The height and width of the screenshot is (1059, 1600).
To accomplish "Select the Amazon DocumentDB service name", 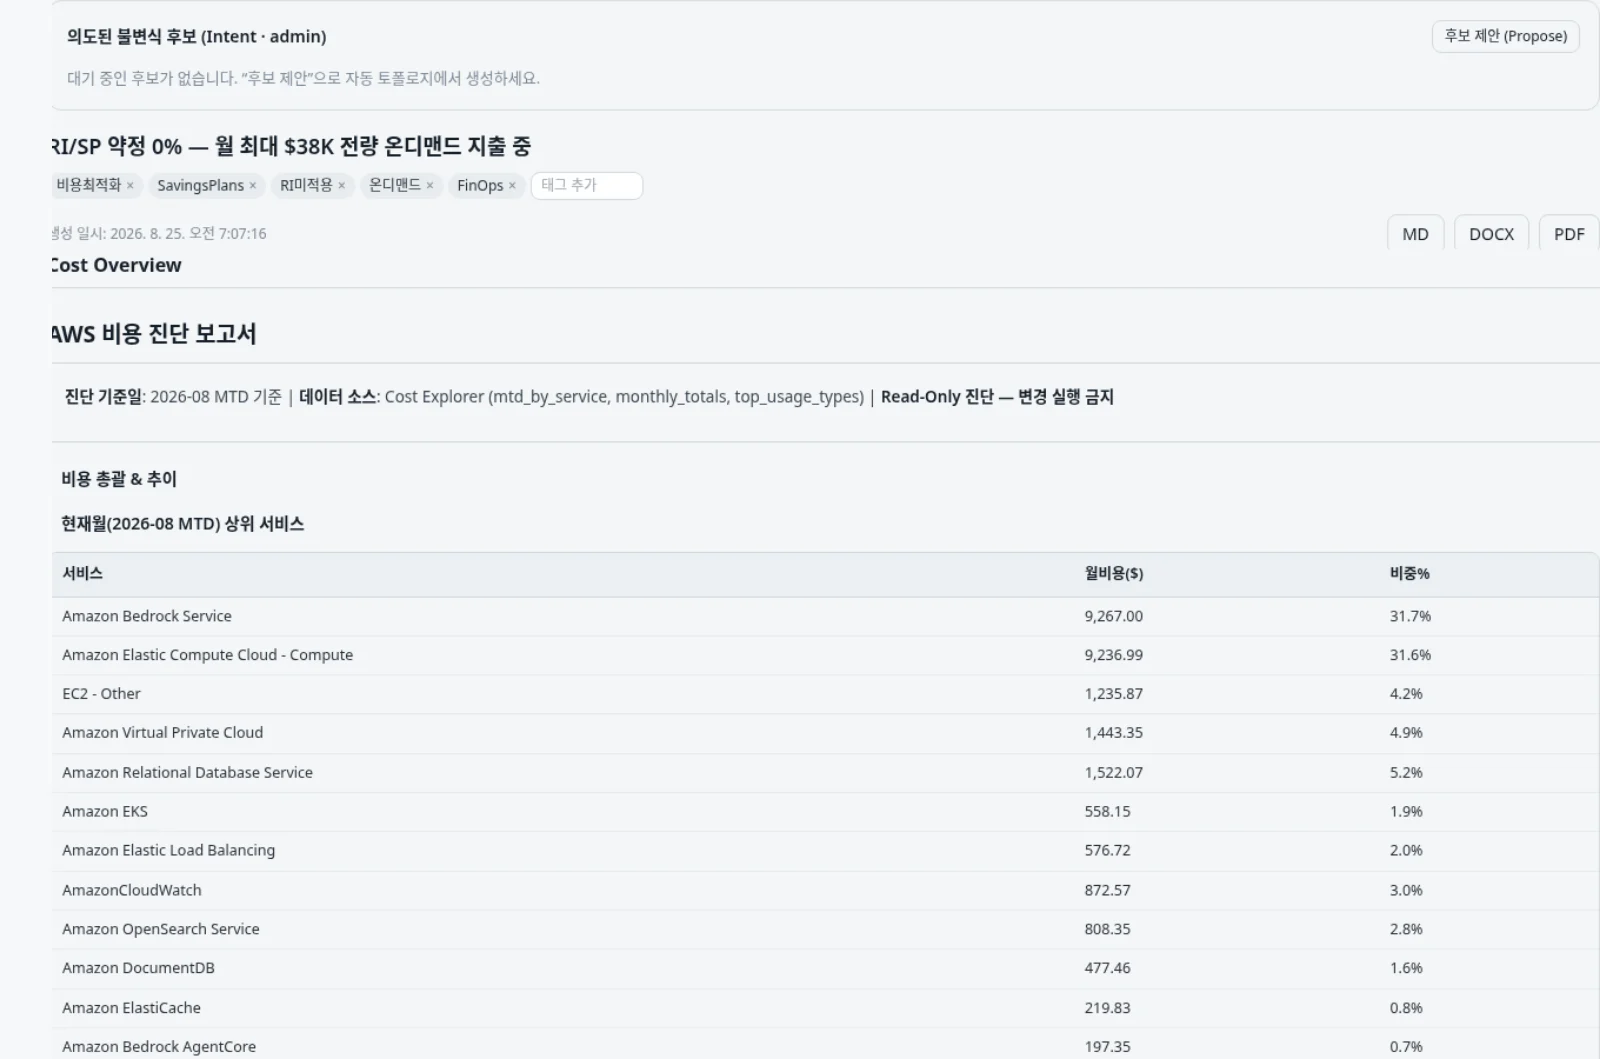I will (138, 968).
